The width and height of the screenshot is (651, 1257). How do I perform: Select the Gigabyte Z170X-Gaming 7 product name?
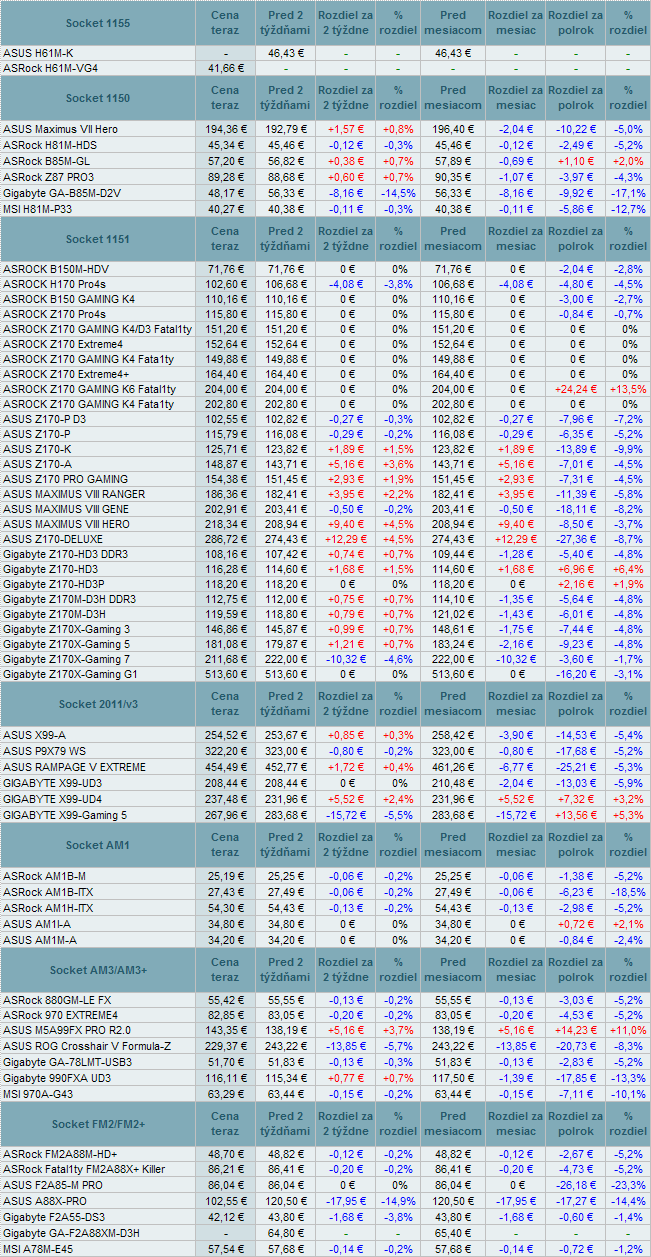click(x=66, y=658)
